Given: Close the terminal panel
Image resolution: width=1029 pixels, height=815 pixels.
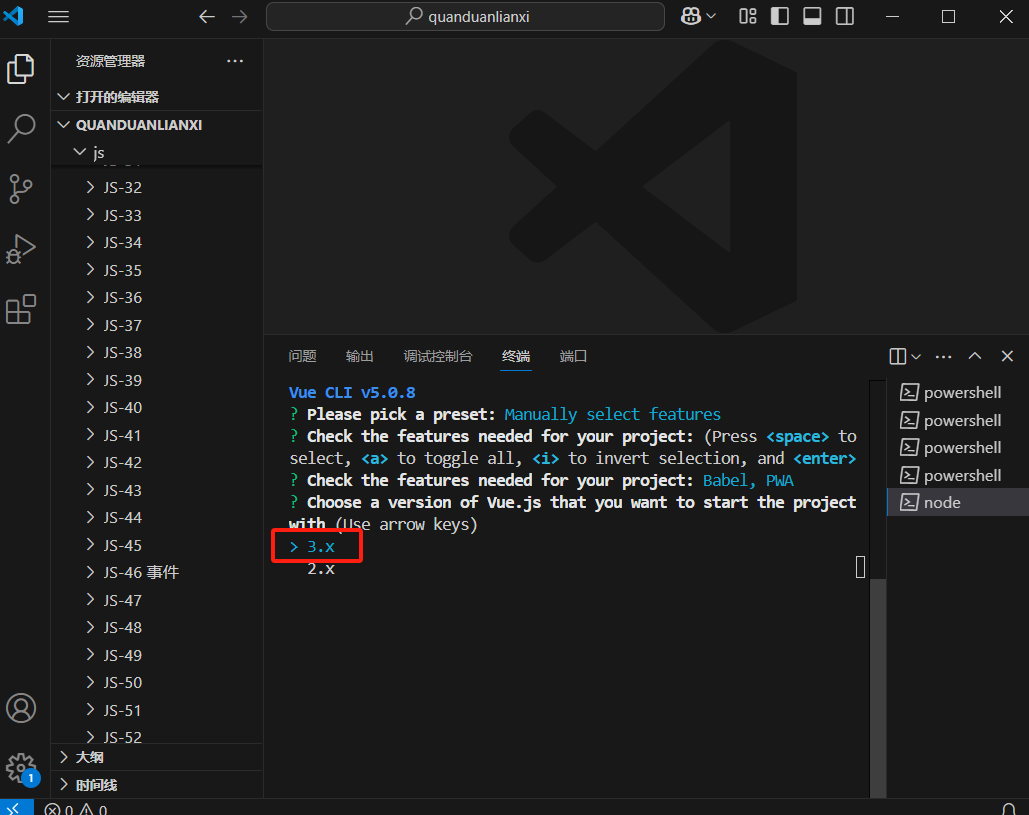Looking at the screenshot, I should 1007,356.
